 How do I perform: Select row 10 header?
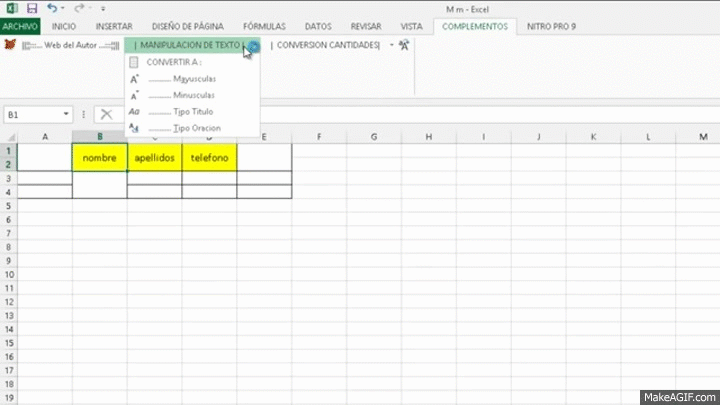point(8,275)
